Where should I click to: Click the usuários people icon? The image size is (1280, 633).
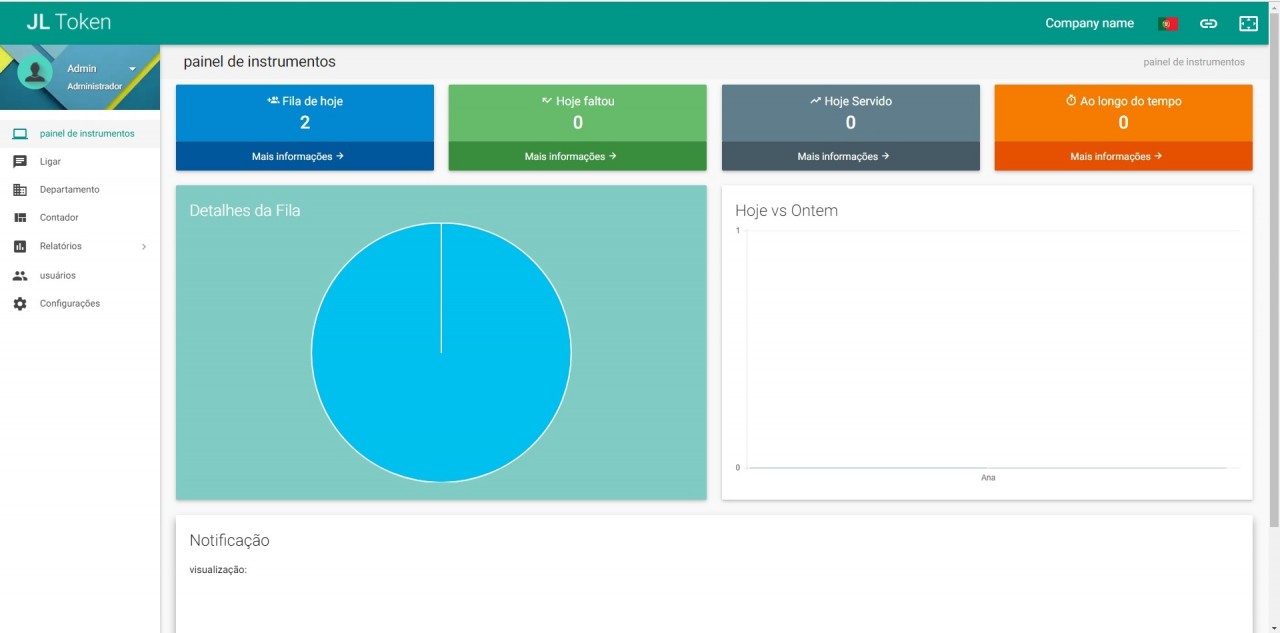(x=19, y=275)
